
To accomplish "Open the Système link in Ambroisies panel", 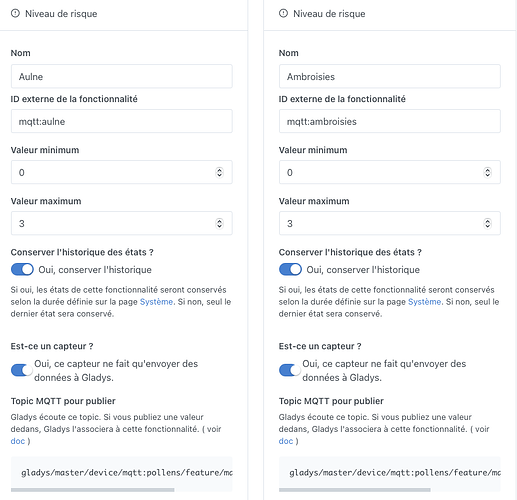I will 424,302.
